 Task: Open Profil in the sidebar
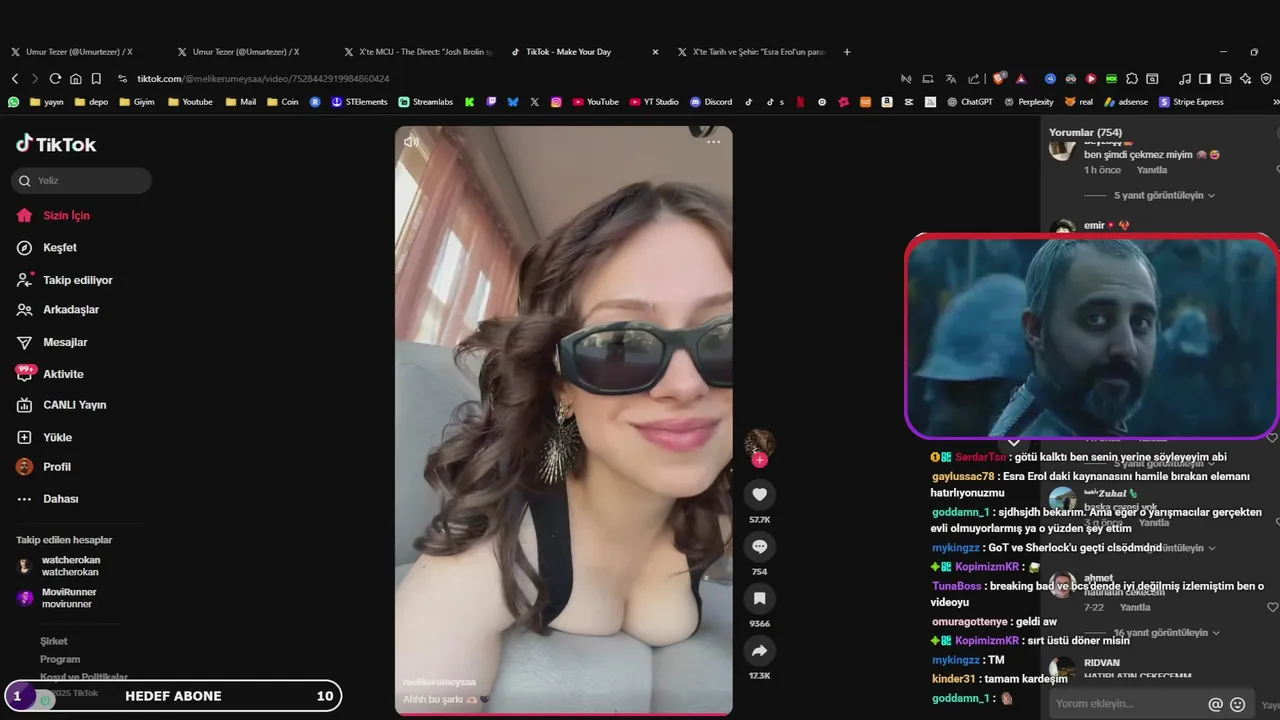43,466
